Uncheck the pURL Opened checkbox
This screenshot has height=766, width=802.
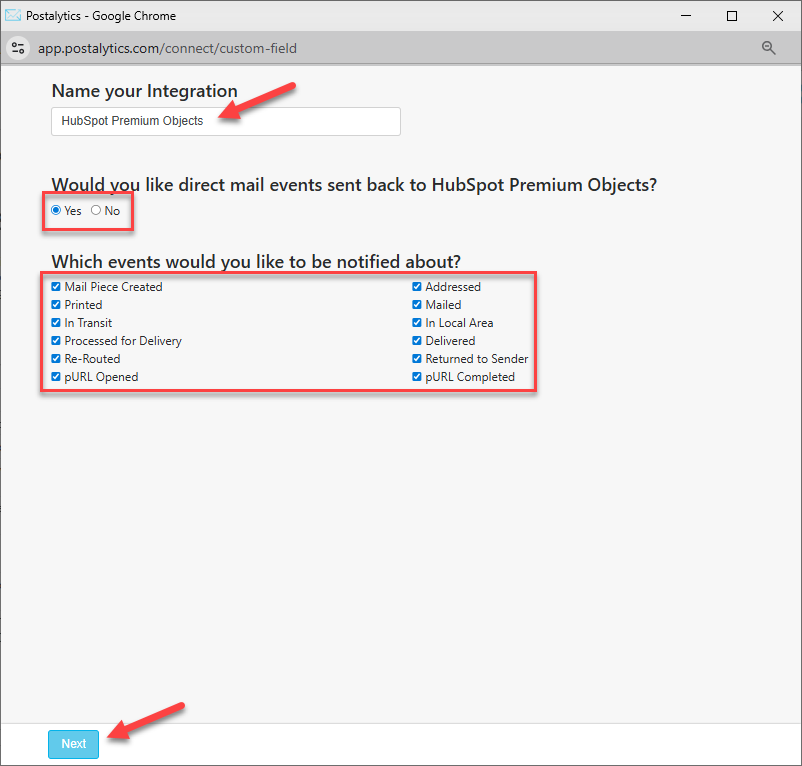56,376
